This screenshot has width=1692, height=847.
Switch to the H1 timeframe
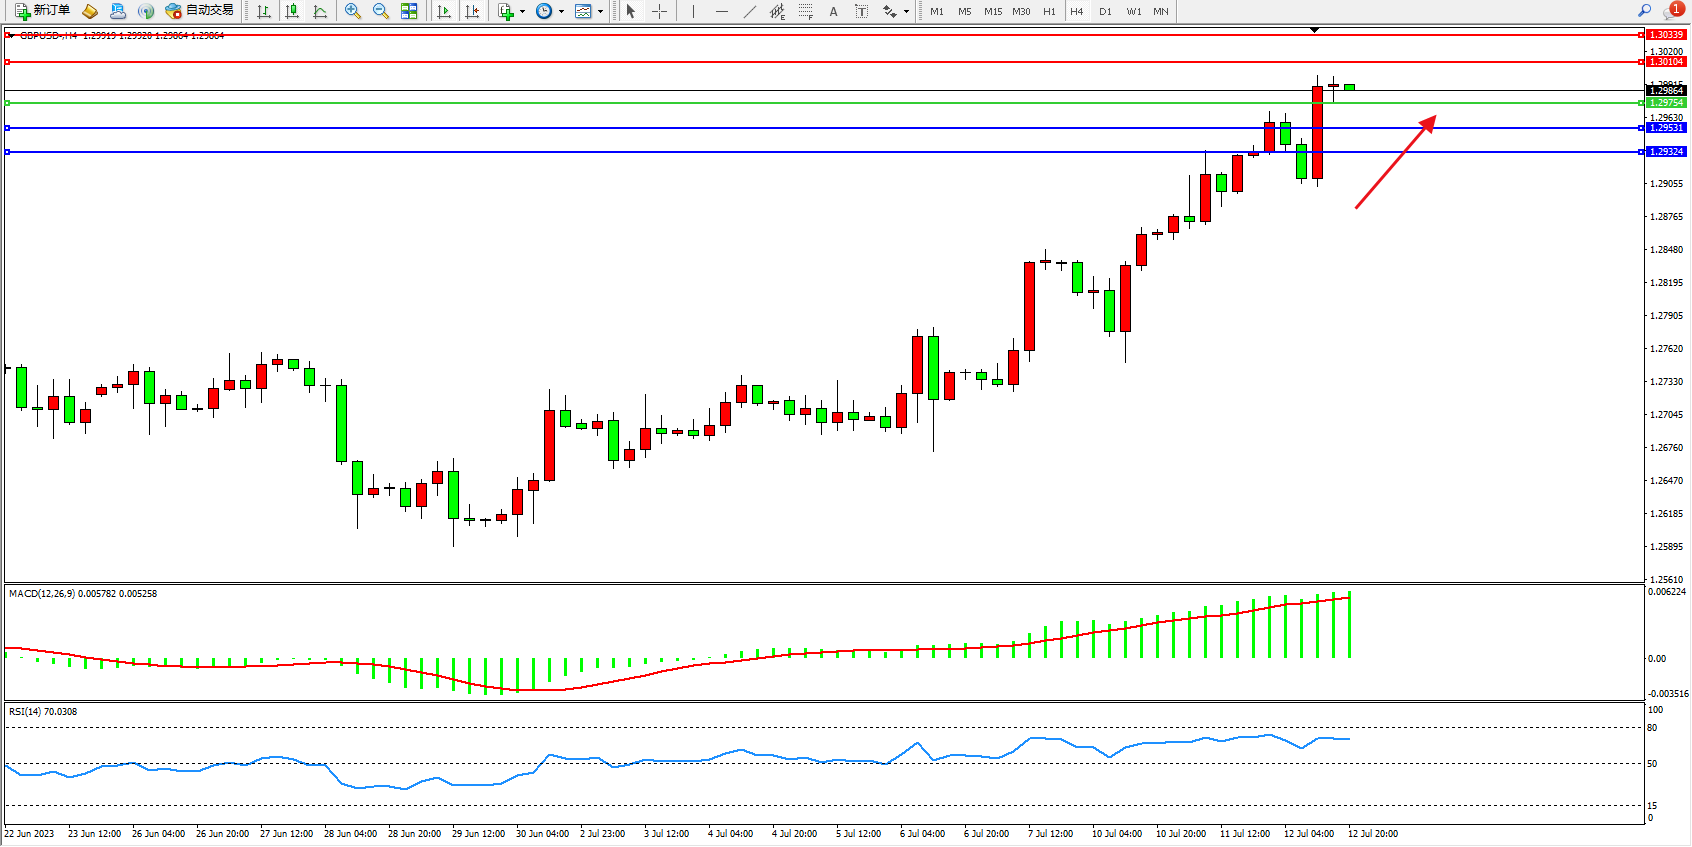[x=1049, y=11]
